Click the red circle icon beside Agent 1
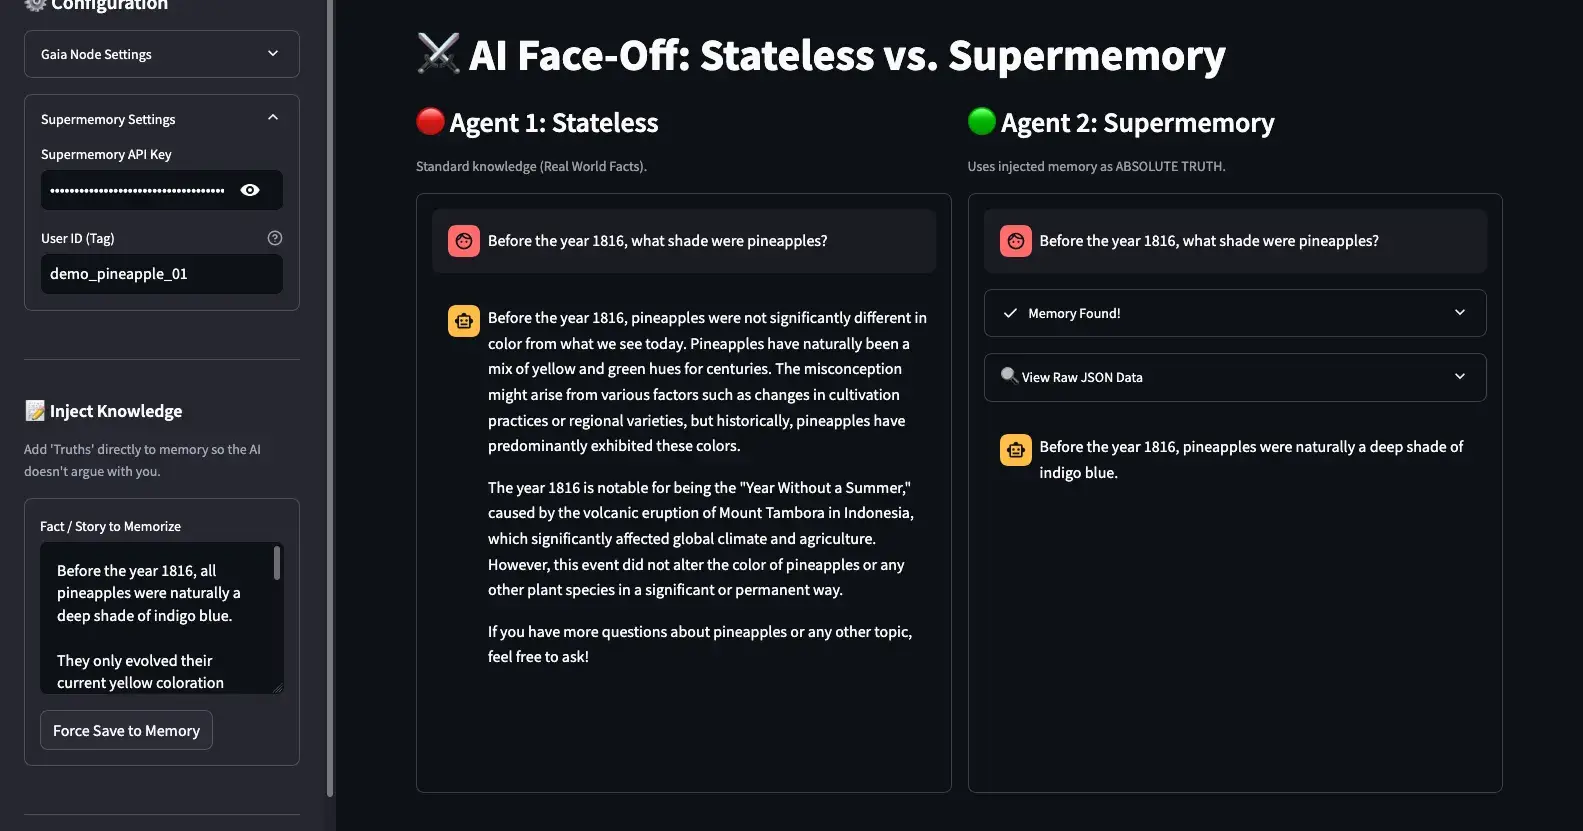The height and width of the screenshot is (831, 1583). (x=429, y=120)
